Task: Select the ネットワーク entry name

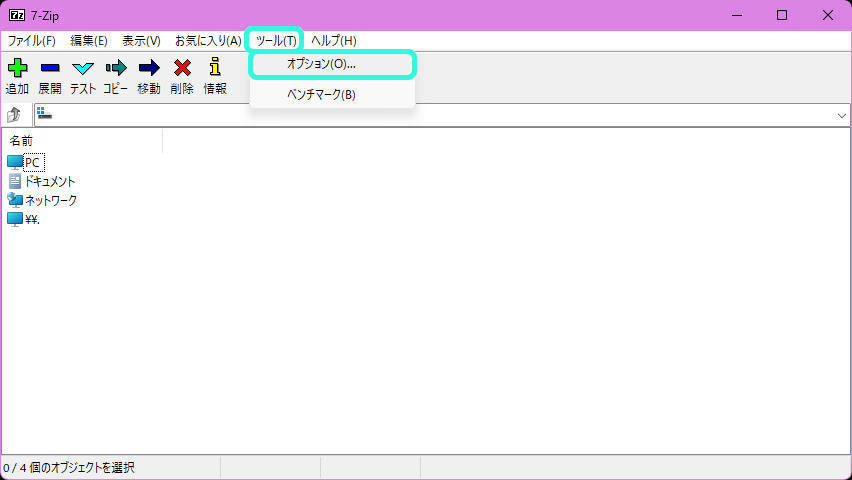Action: point(51,201)
